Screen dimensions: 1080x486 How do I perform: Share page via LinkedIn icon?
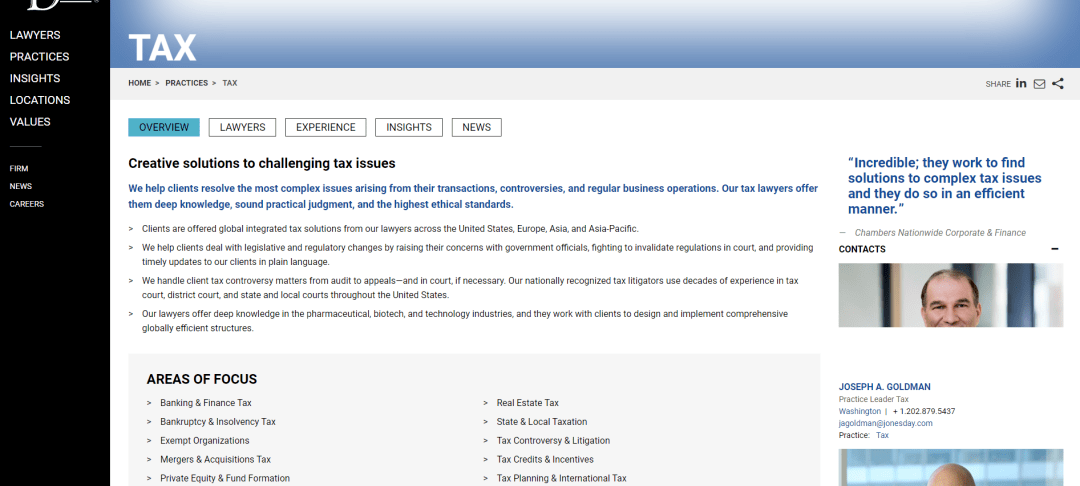(1021, 84)
